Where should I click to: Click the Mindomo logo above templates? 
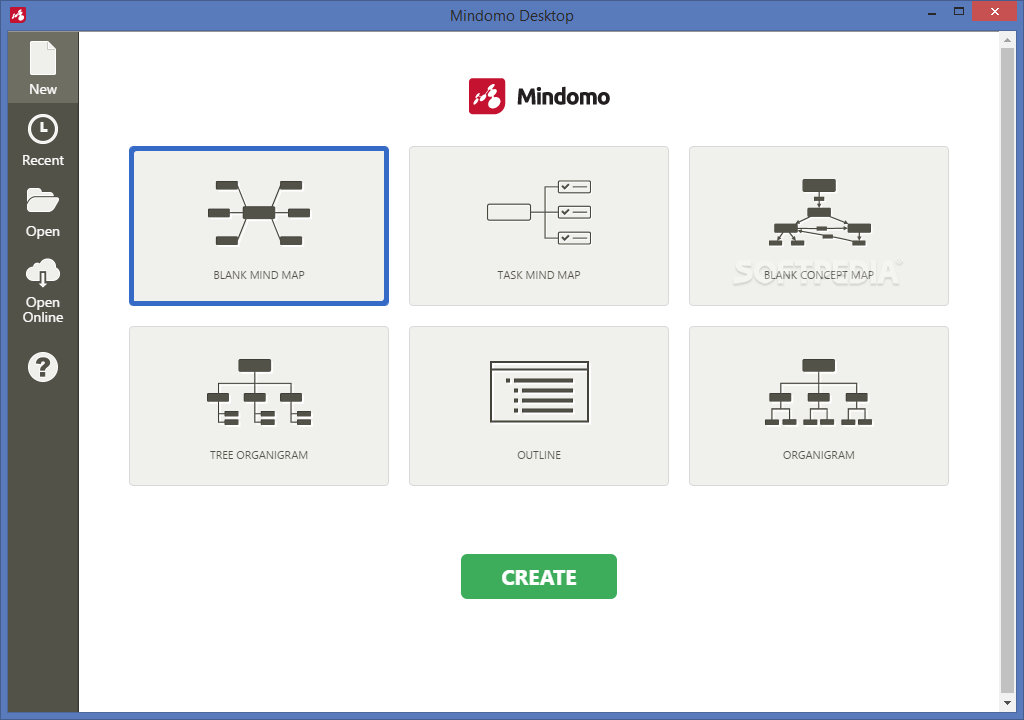point(539,97)
